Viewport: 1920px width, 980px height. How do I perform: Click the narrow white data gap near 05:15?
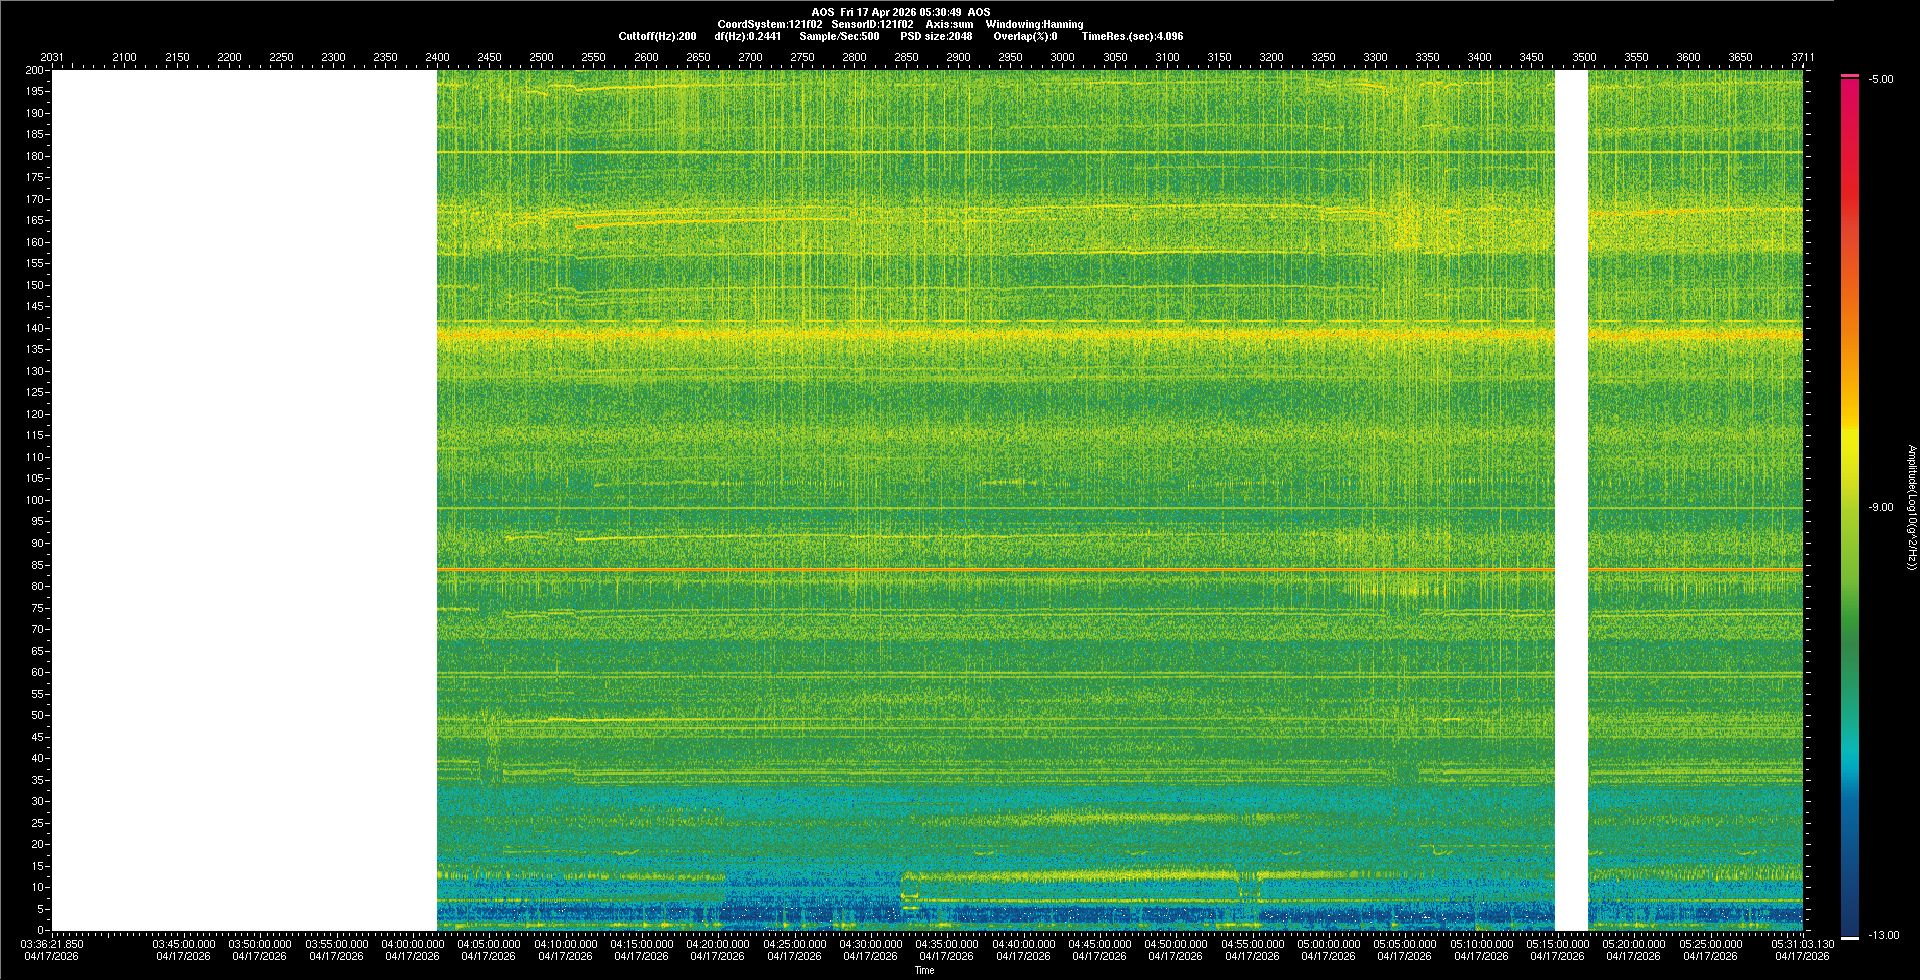coord(1571,500)
